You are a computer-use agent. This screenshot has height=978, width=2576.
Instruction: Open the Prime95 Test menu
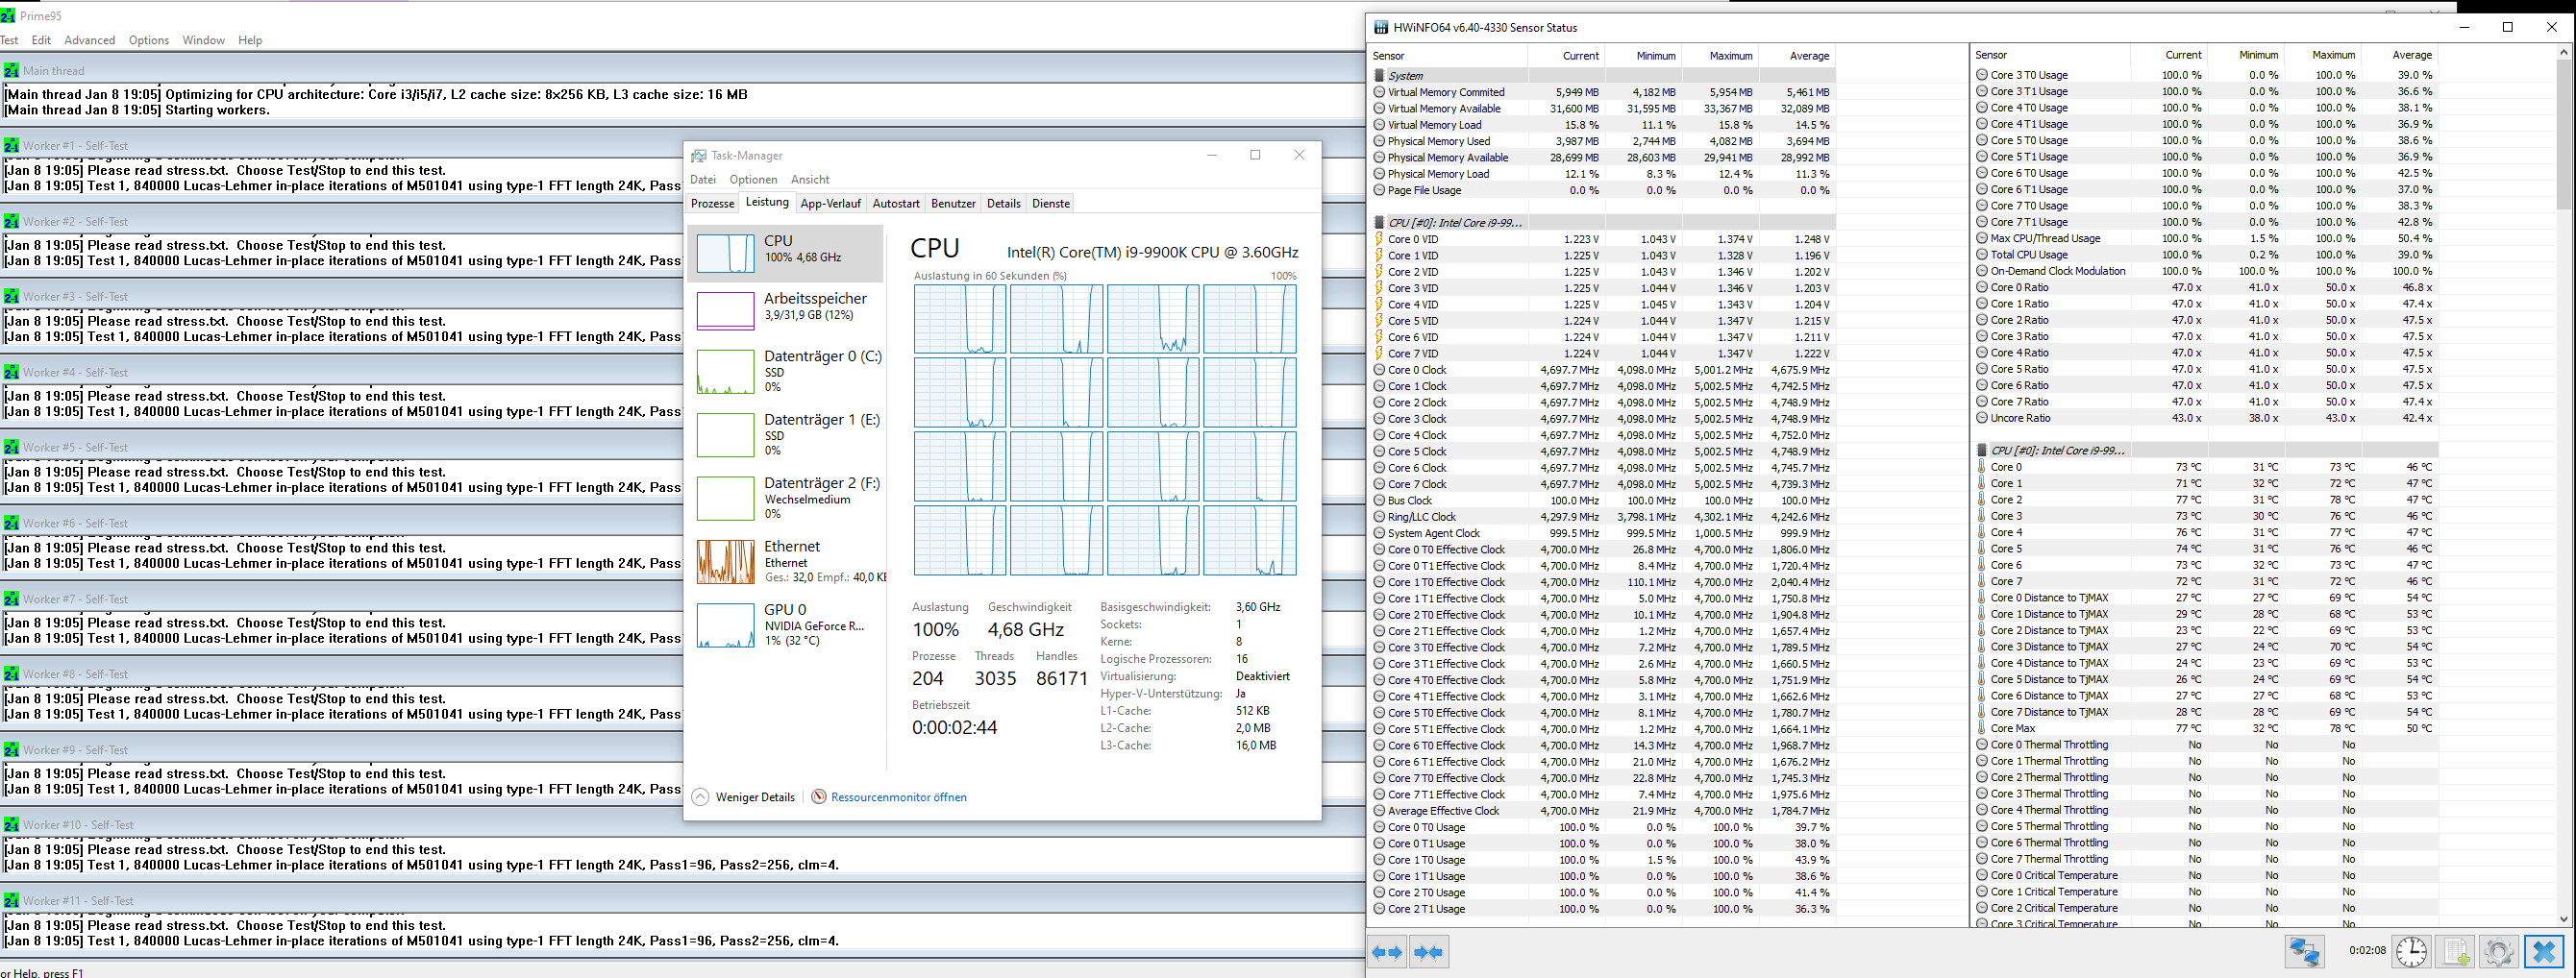(10, 40)
